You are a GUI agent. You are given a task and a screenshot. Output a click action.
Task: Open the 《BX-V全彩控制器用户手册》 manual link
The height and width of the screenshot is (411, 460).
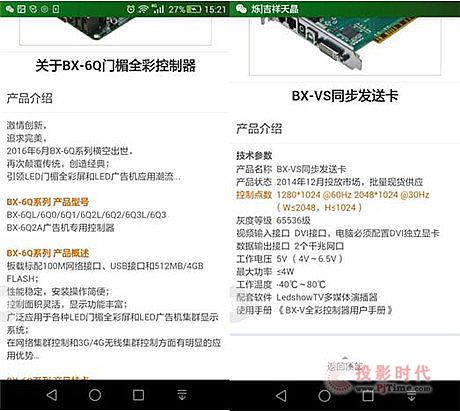(335, 310)
